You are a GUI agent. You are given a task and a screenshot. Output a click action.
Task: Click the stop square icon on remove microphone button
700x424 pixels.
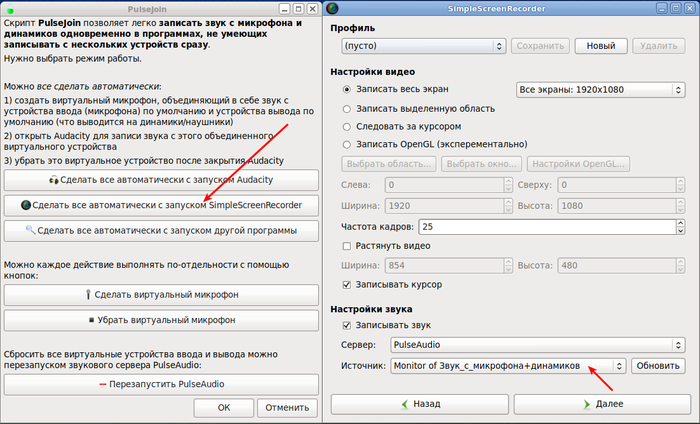92,320
